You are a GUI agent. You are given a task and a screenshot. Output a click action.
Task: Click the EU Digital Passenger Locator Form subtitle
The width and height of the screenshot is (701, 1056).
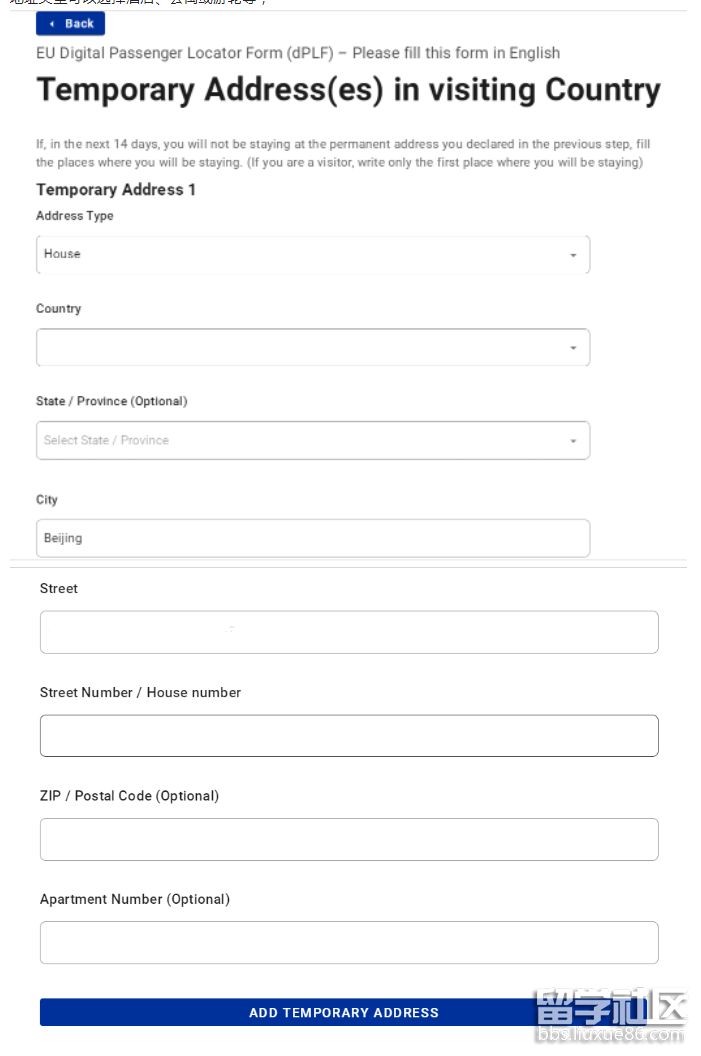(x=297, y=53)
